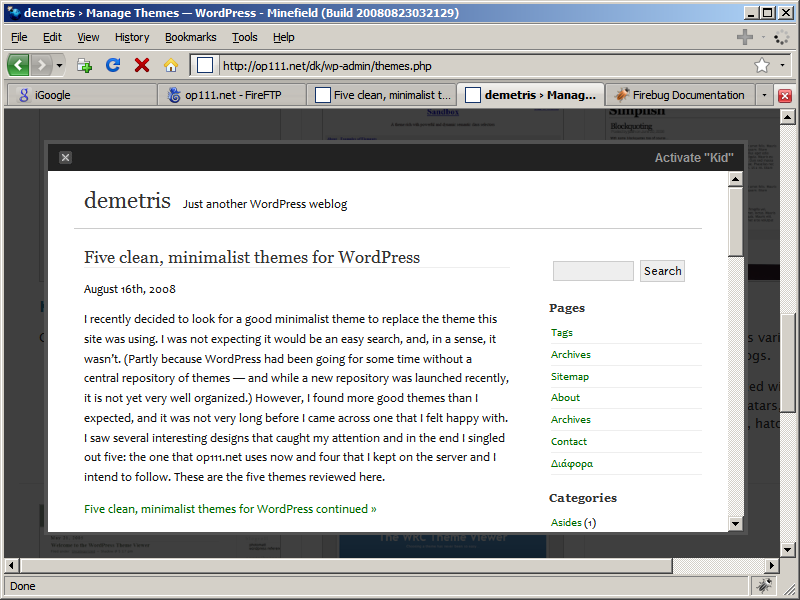Select the demetris Manage Themes tab

tap(531, 95)
